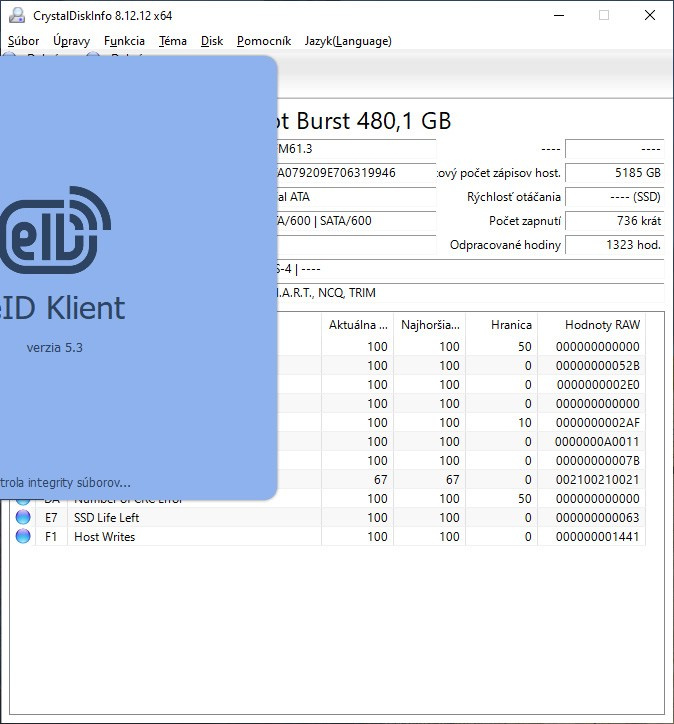Image resolution: width=674 pixels, height=724 pixels.
Task: Minimize the CrystalDiskInfo window
Action: tap(559, 15)
